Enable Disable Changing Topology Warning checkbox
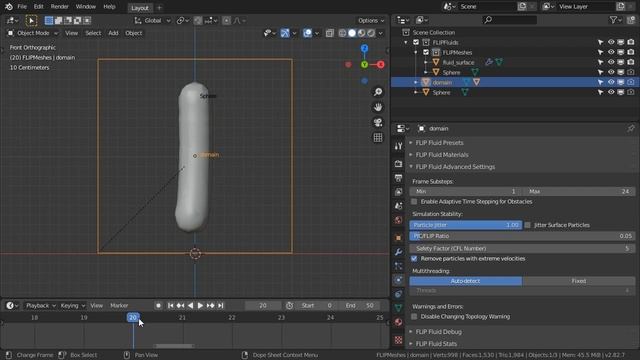The width and height of the screenshot is (640, 360). click(414, 317)
